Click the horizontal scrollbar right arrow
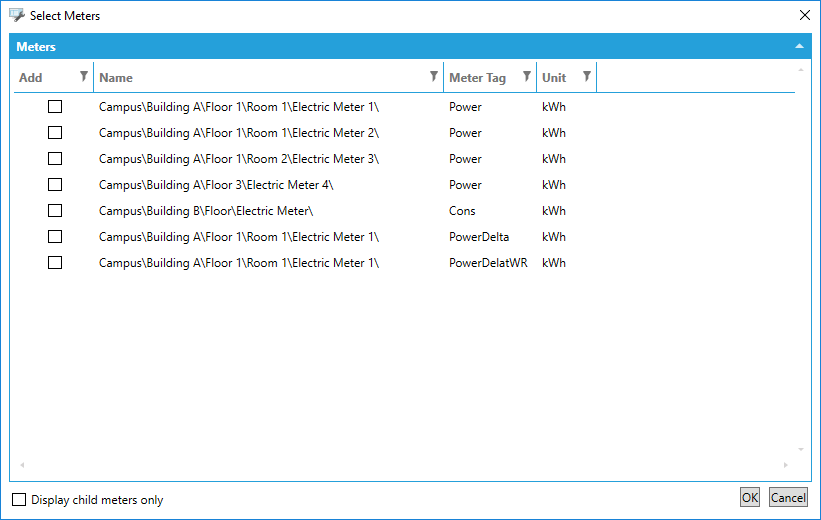Image resolution: width=821 pixels, height=520 pixels. pyautogui.click(x=785, y=465)
